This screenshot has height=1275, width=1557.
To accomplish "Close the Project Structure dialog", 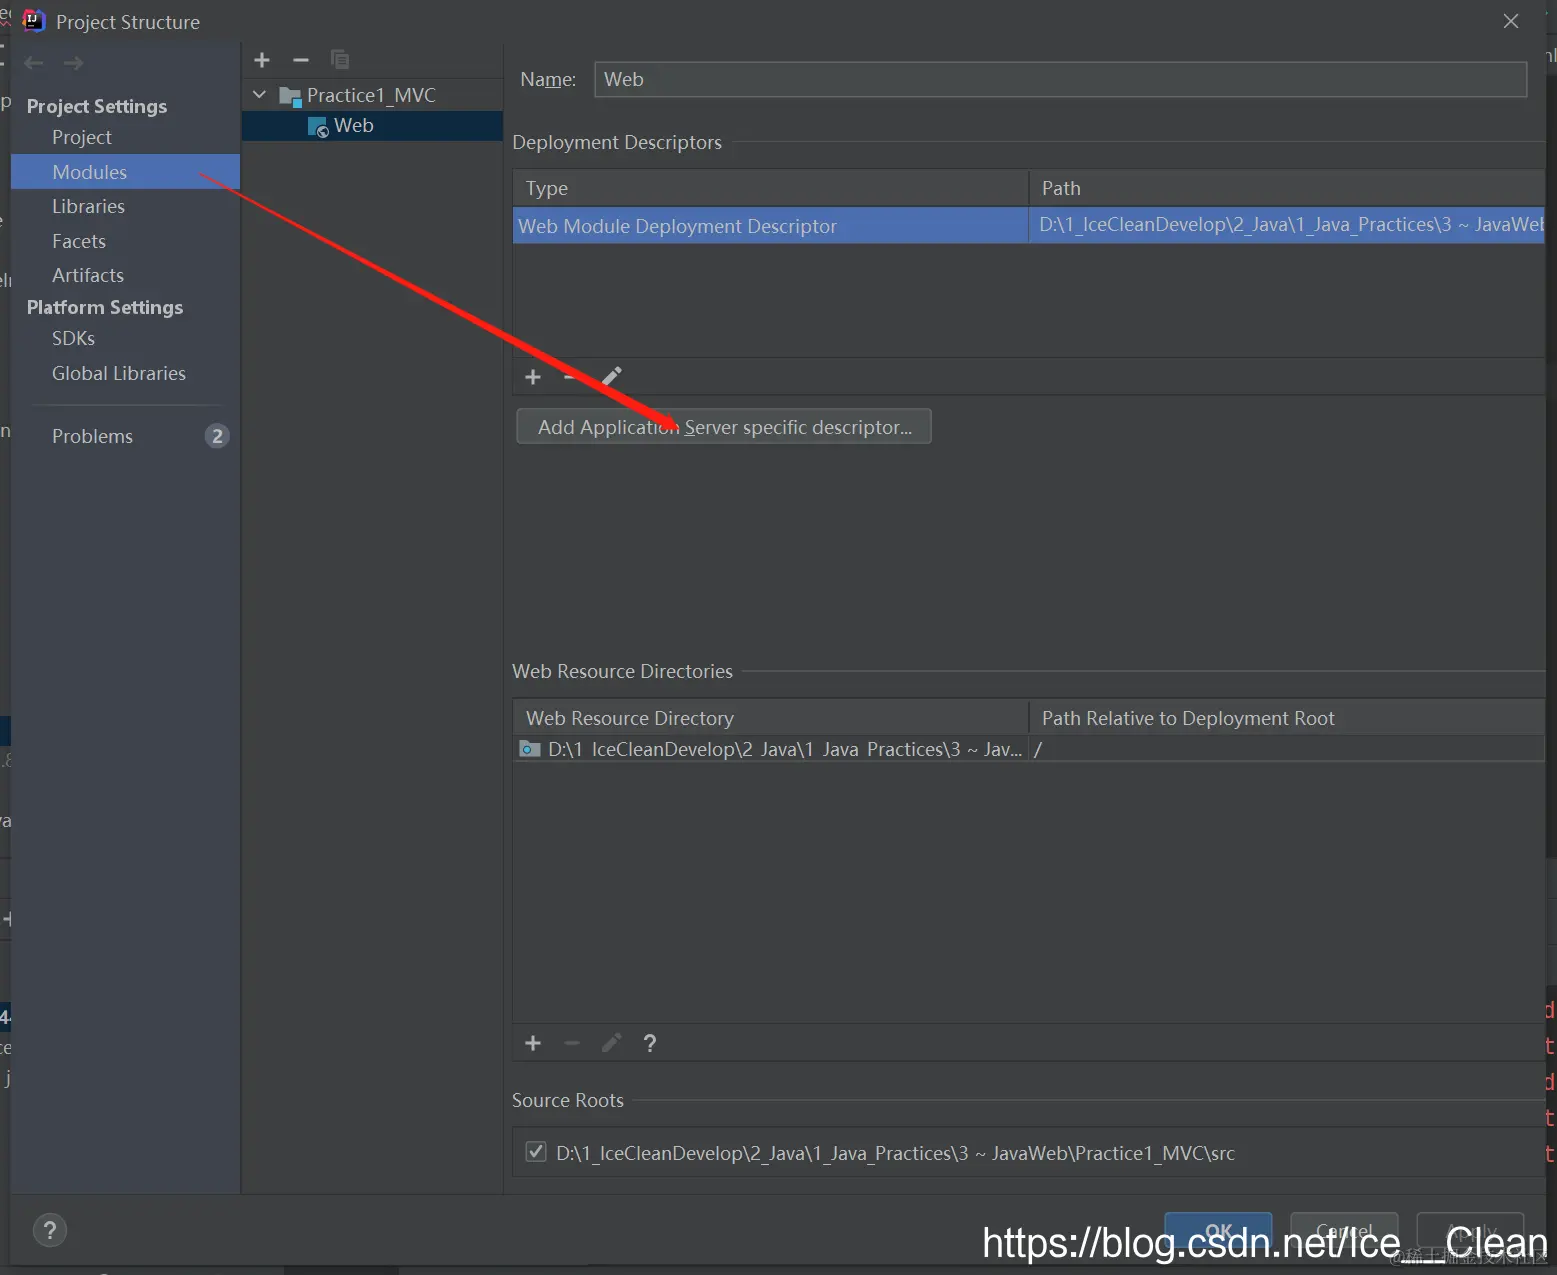I will (x=1511, y=21).
